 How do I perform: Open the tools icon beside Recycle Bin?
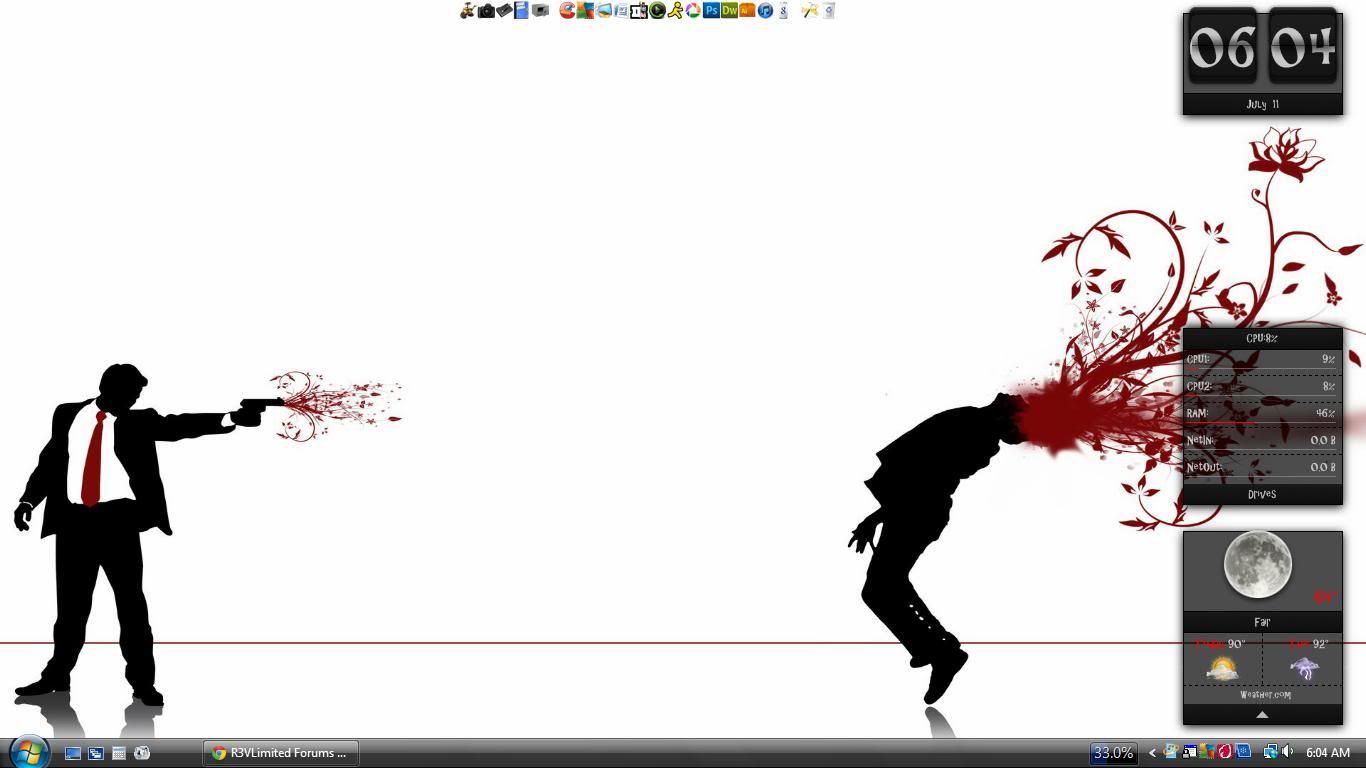tap(809, 11)
